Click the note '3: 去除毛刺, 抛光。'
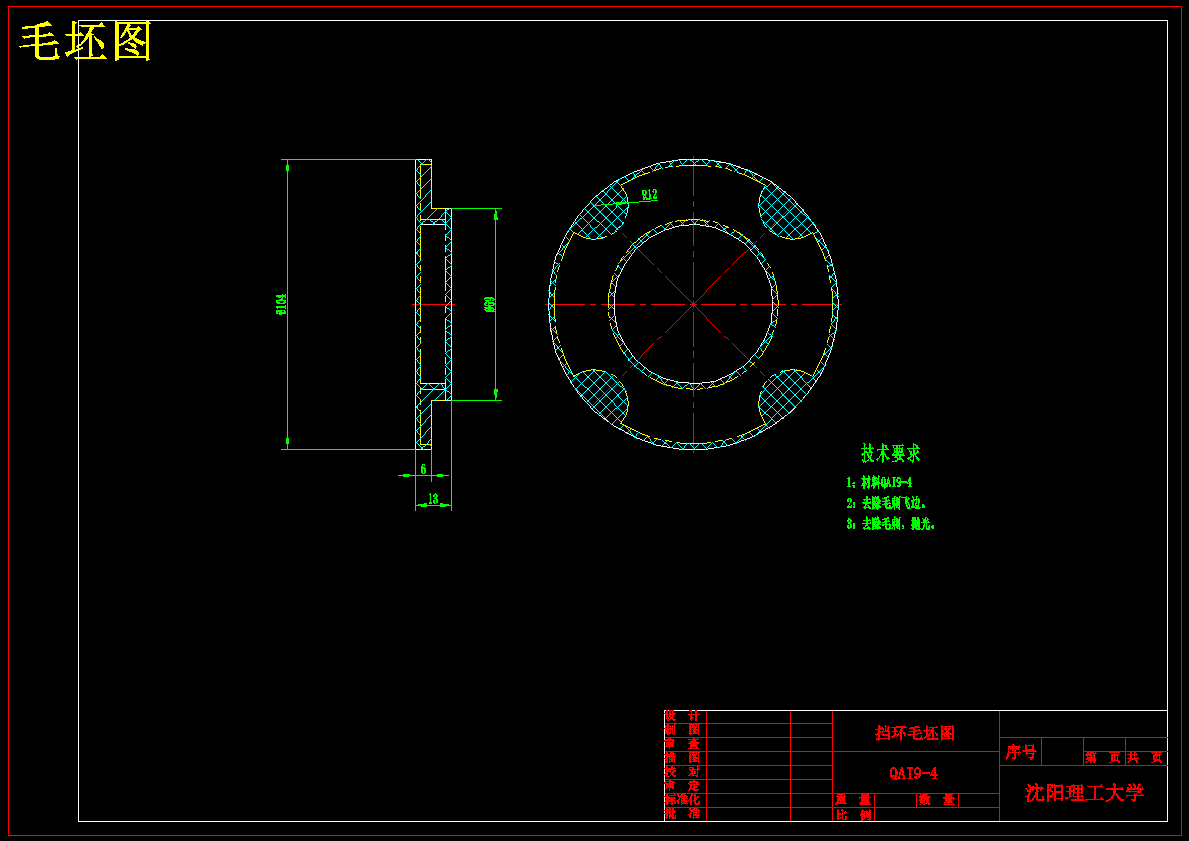The image size is (1189, 841). [891, 524]
